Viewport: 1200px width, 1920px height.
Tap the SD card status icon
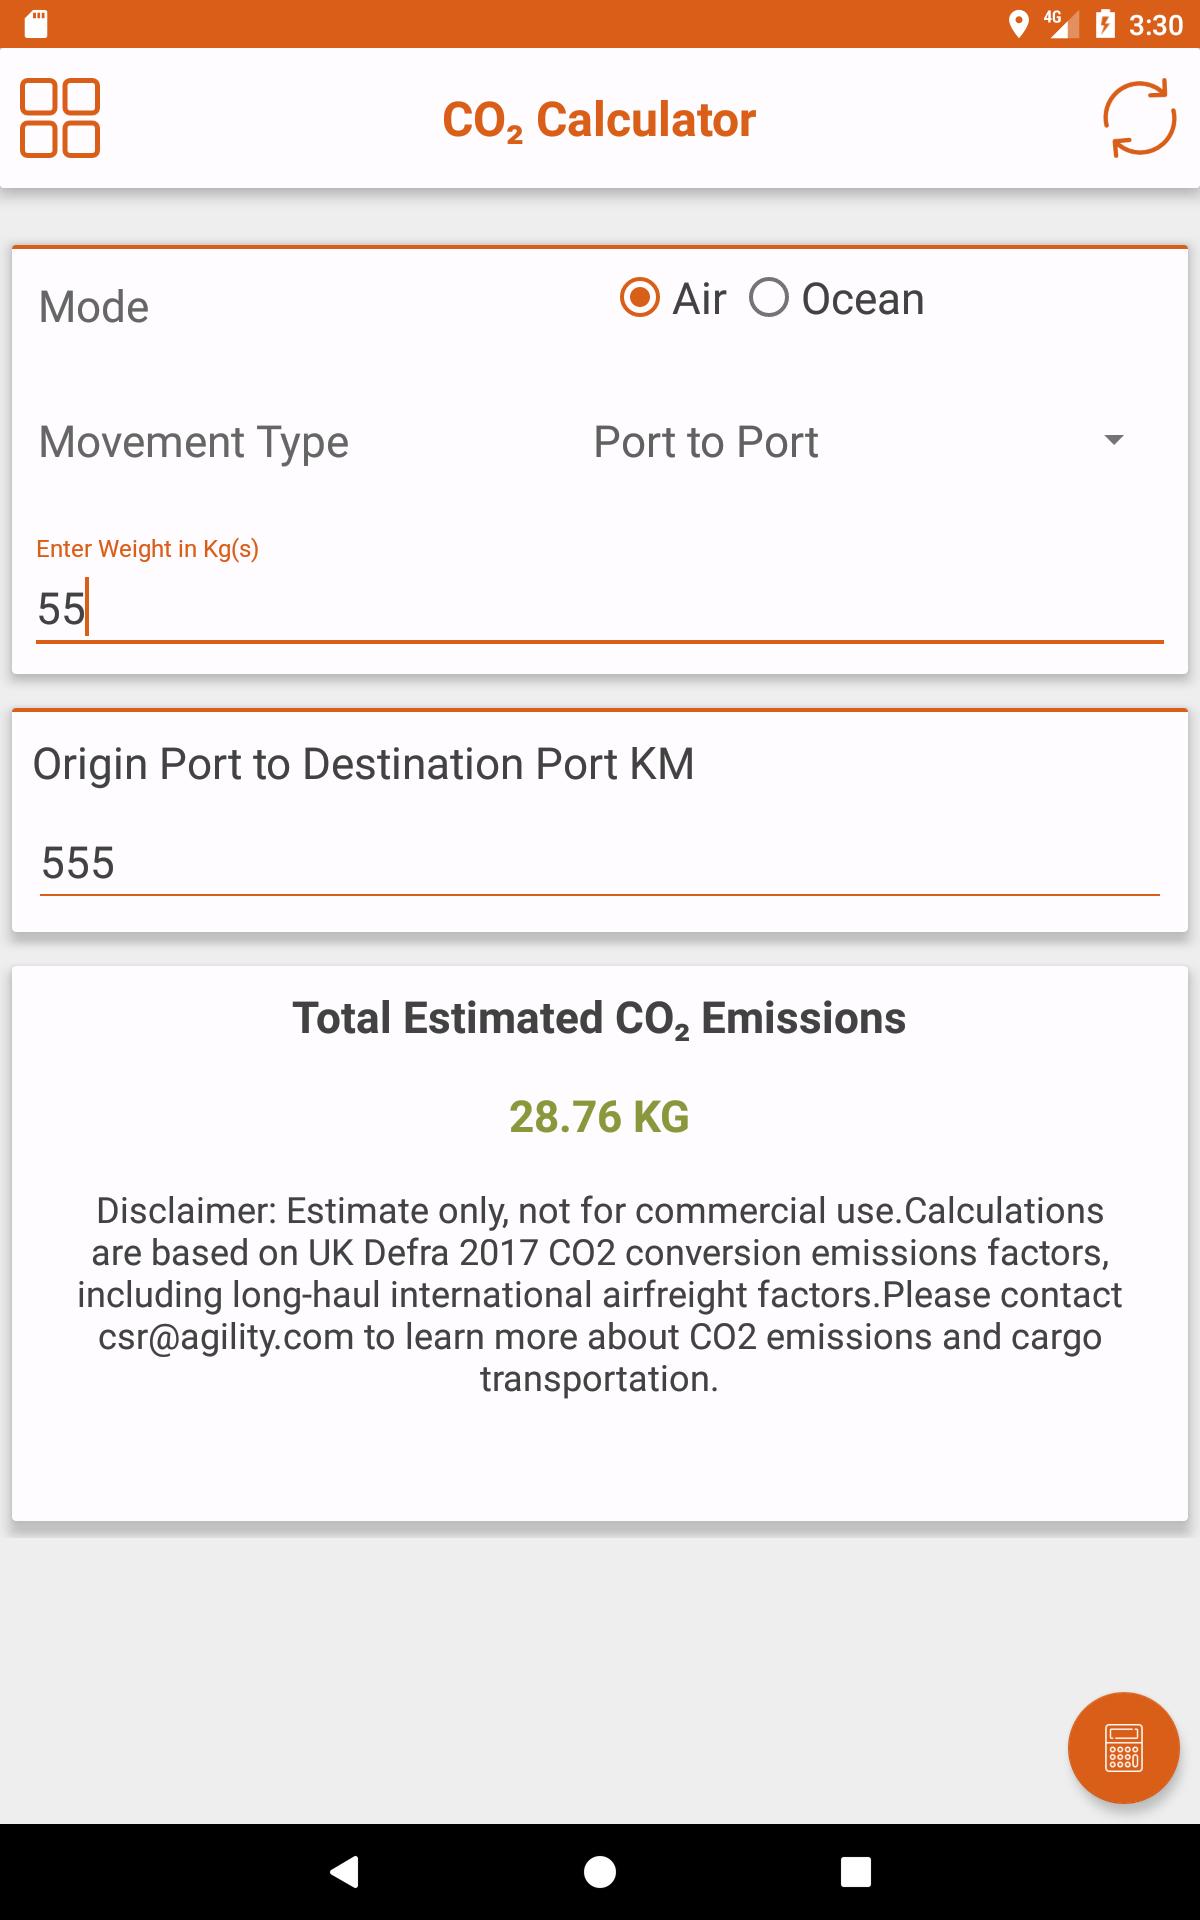click(36, 24)
